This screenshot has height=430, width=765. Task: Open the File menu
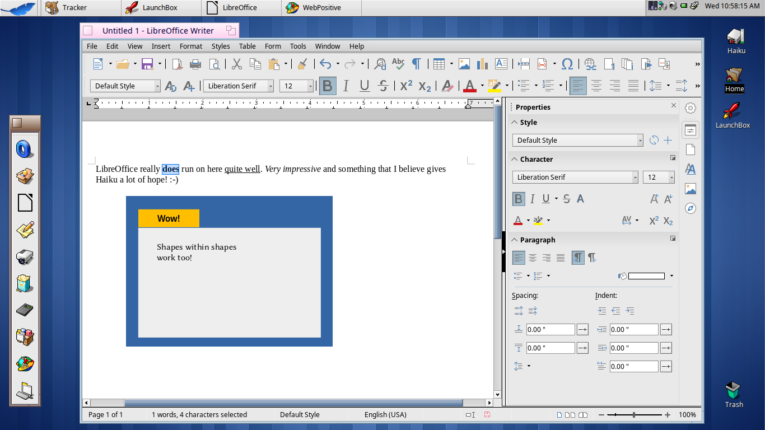[x=92, y=46]
